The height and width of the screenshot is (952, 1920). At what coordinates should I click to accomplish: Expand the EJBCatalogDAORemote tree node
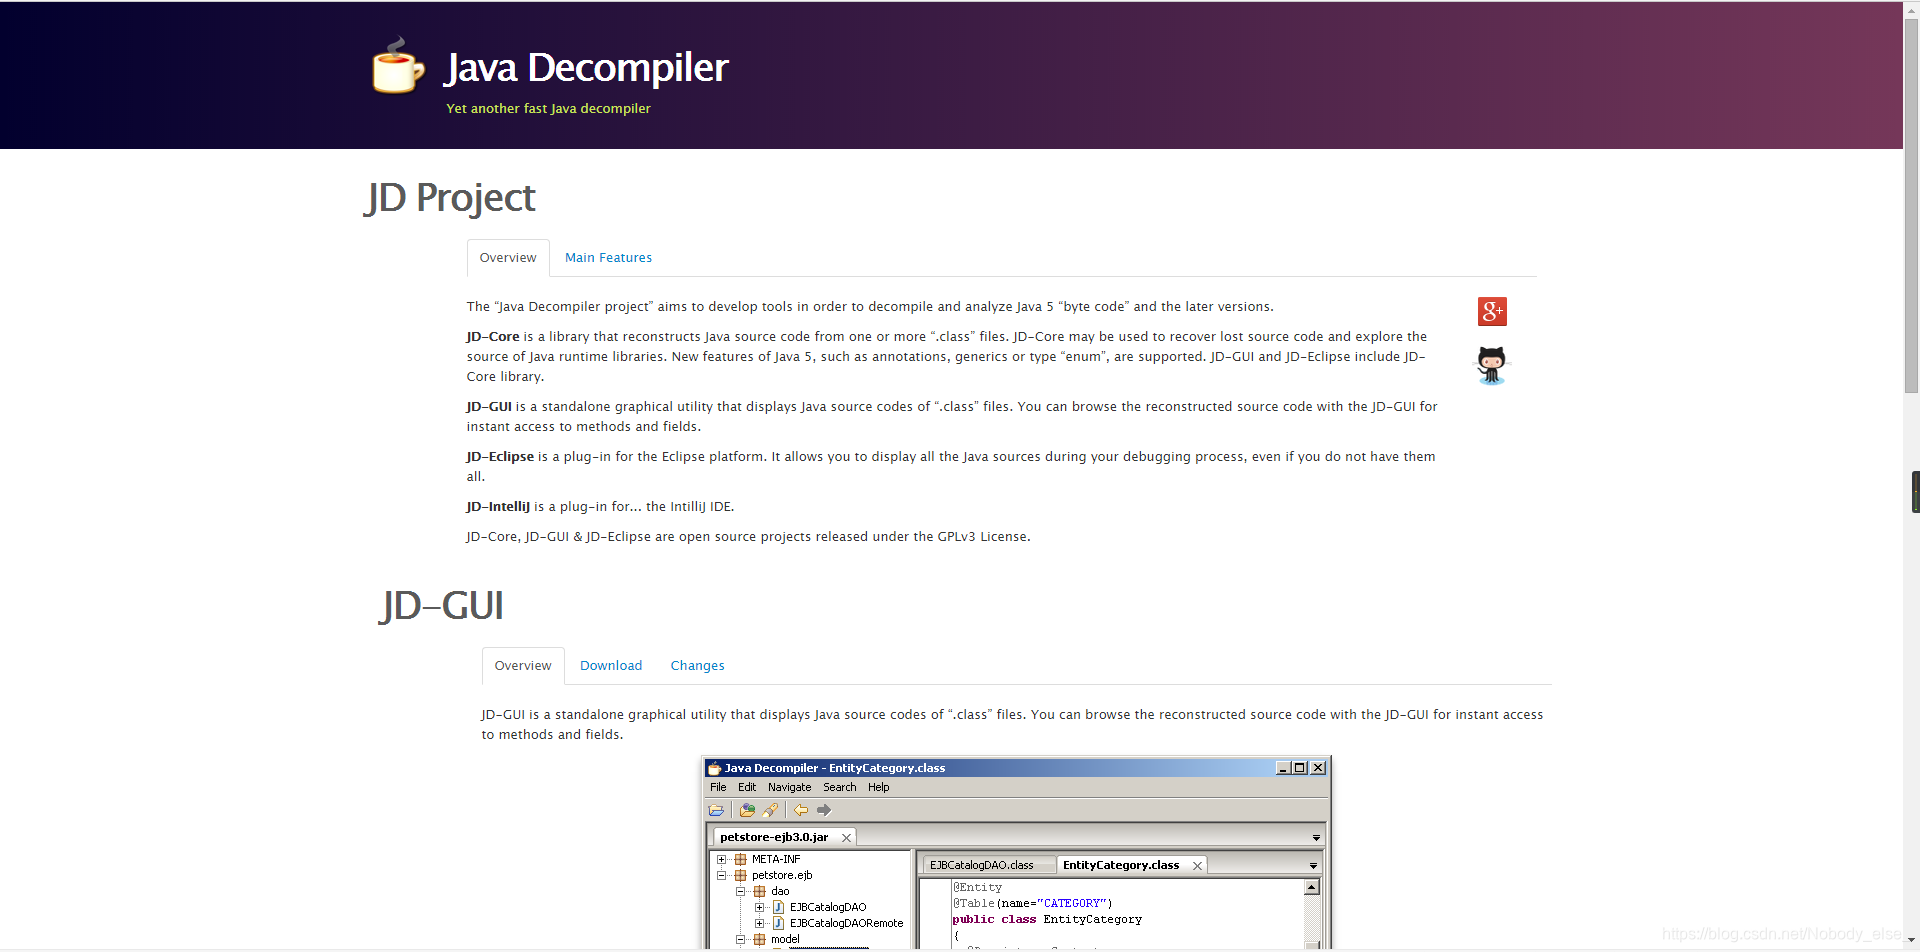pyautogui.click(x=759, y=923)
